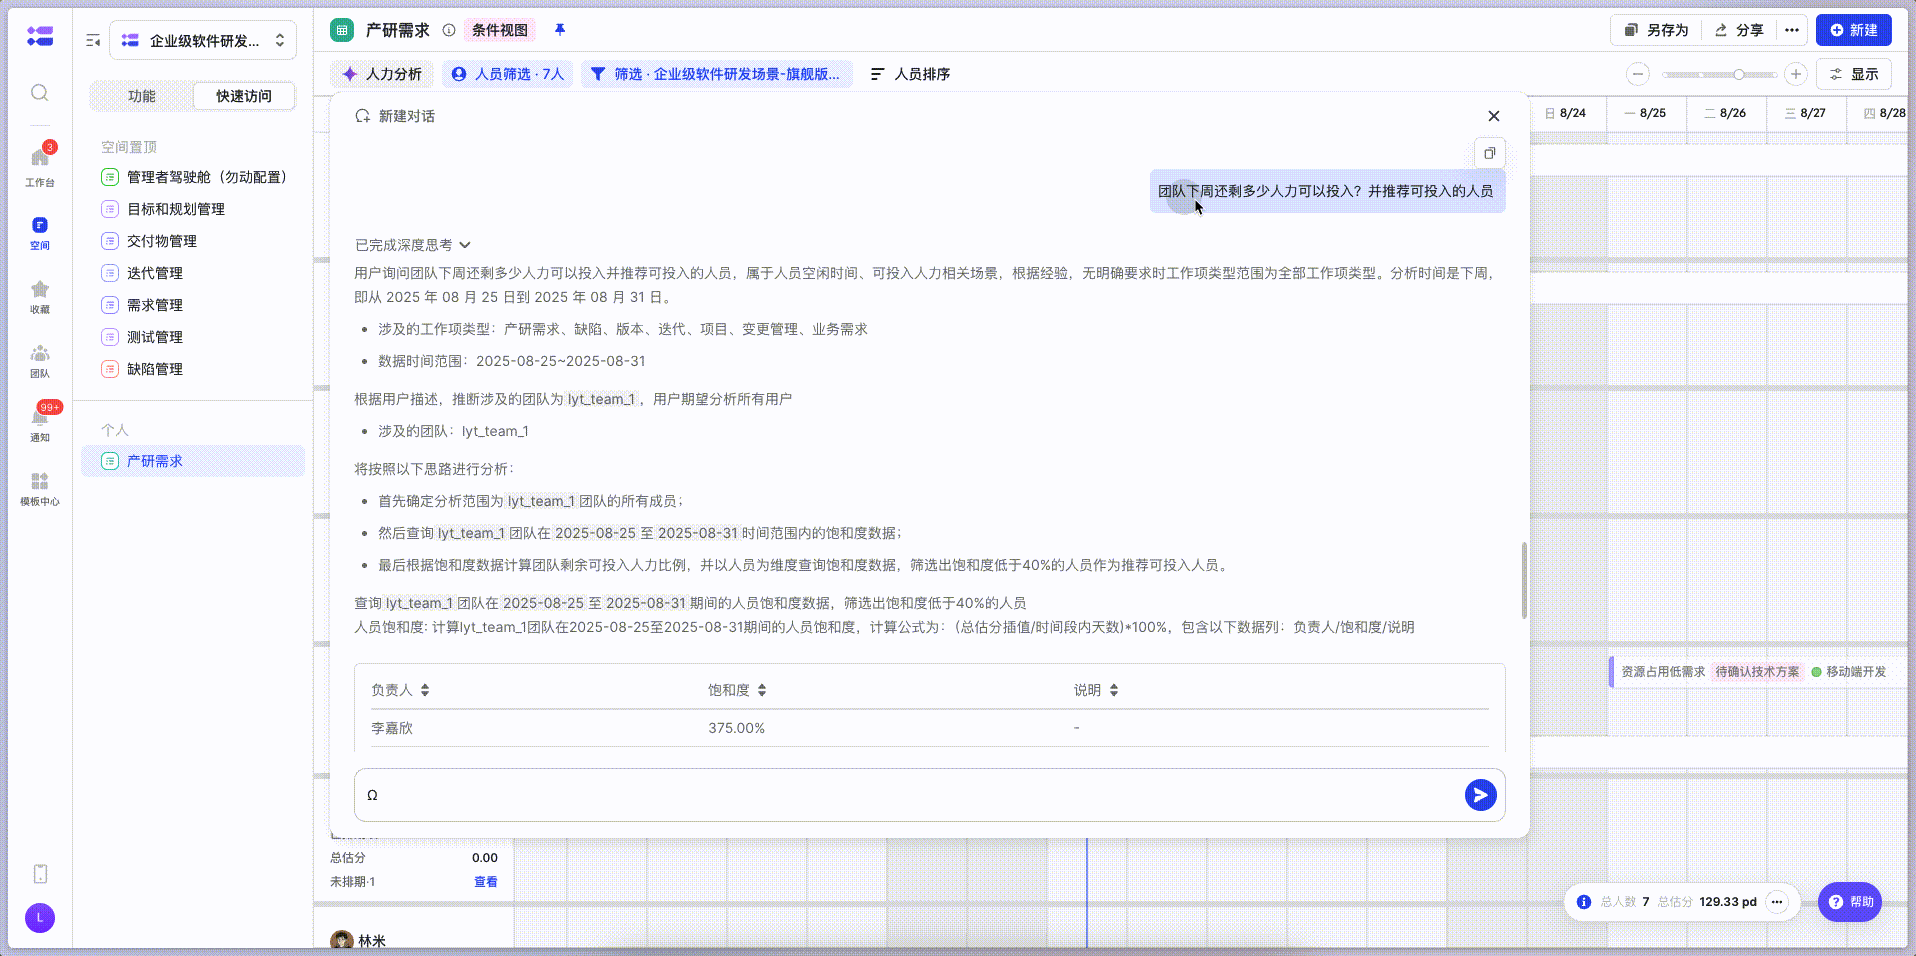The image size is (1916, 956).
Task: Click the pin icon beside 条件视图
Action: (560, 30)
